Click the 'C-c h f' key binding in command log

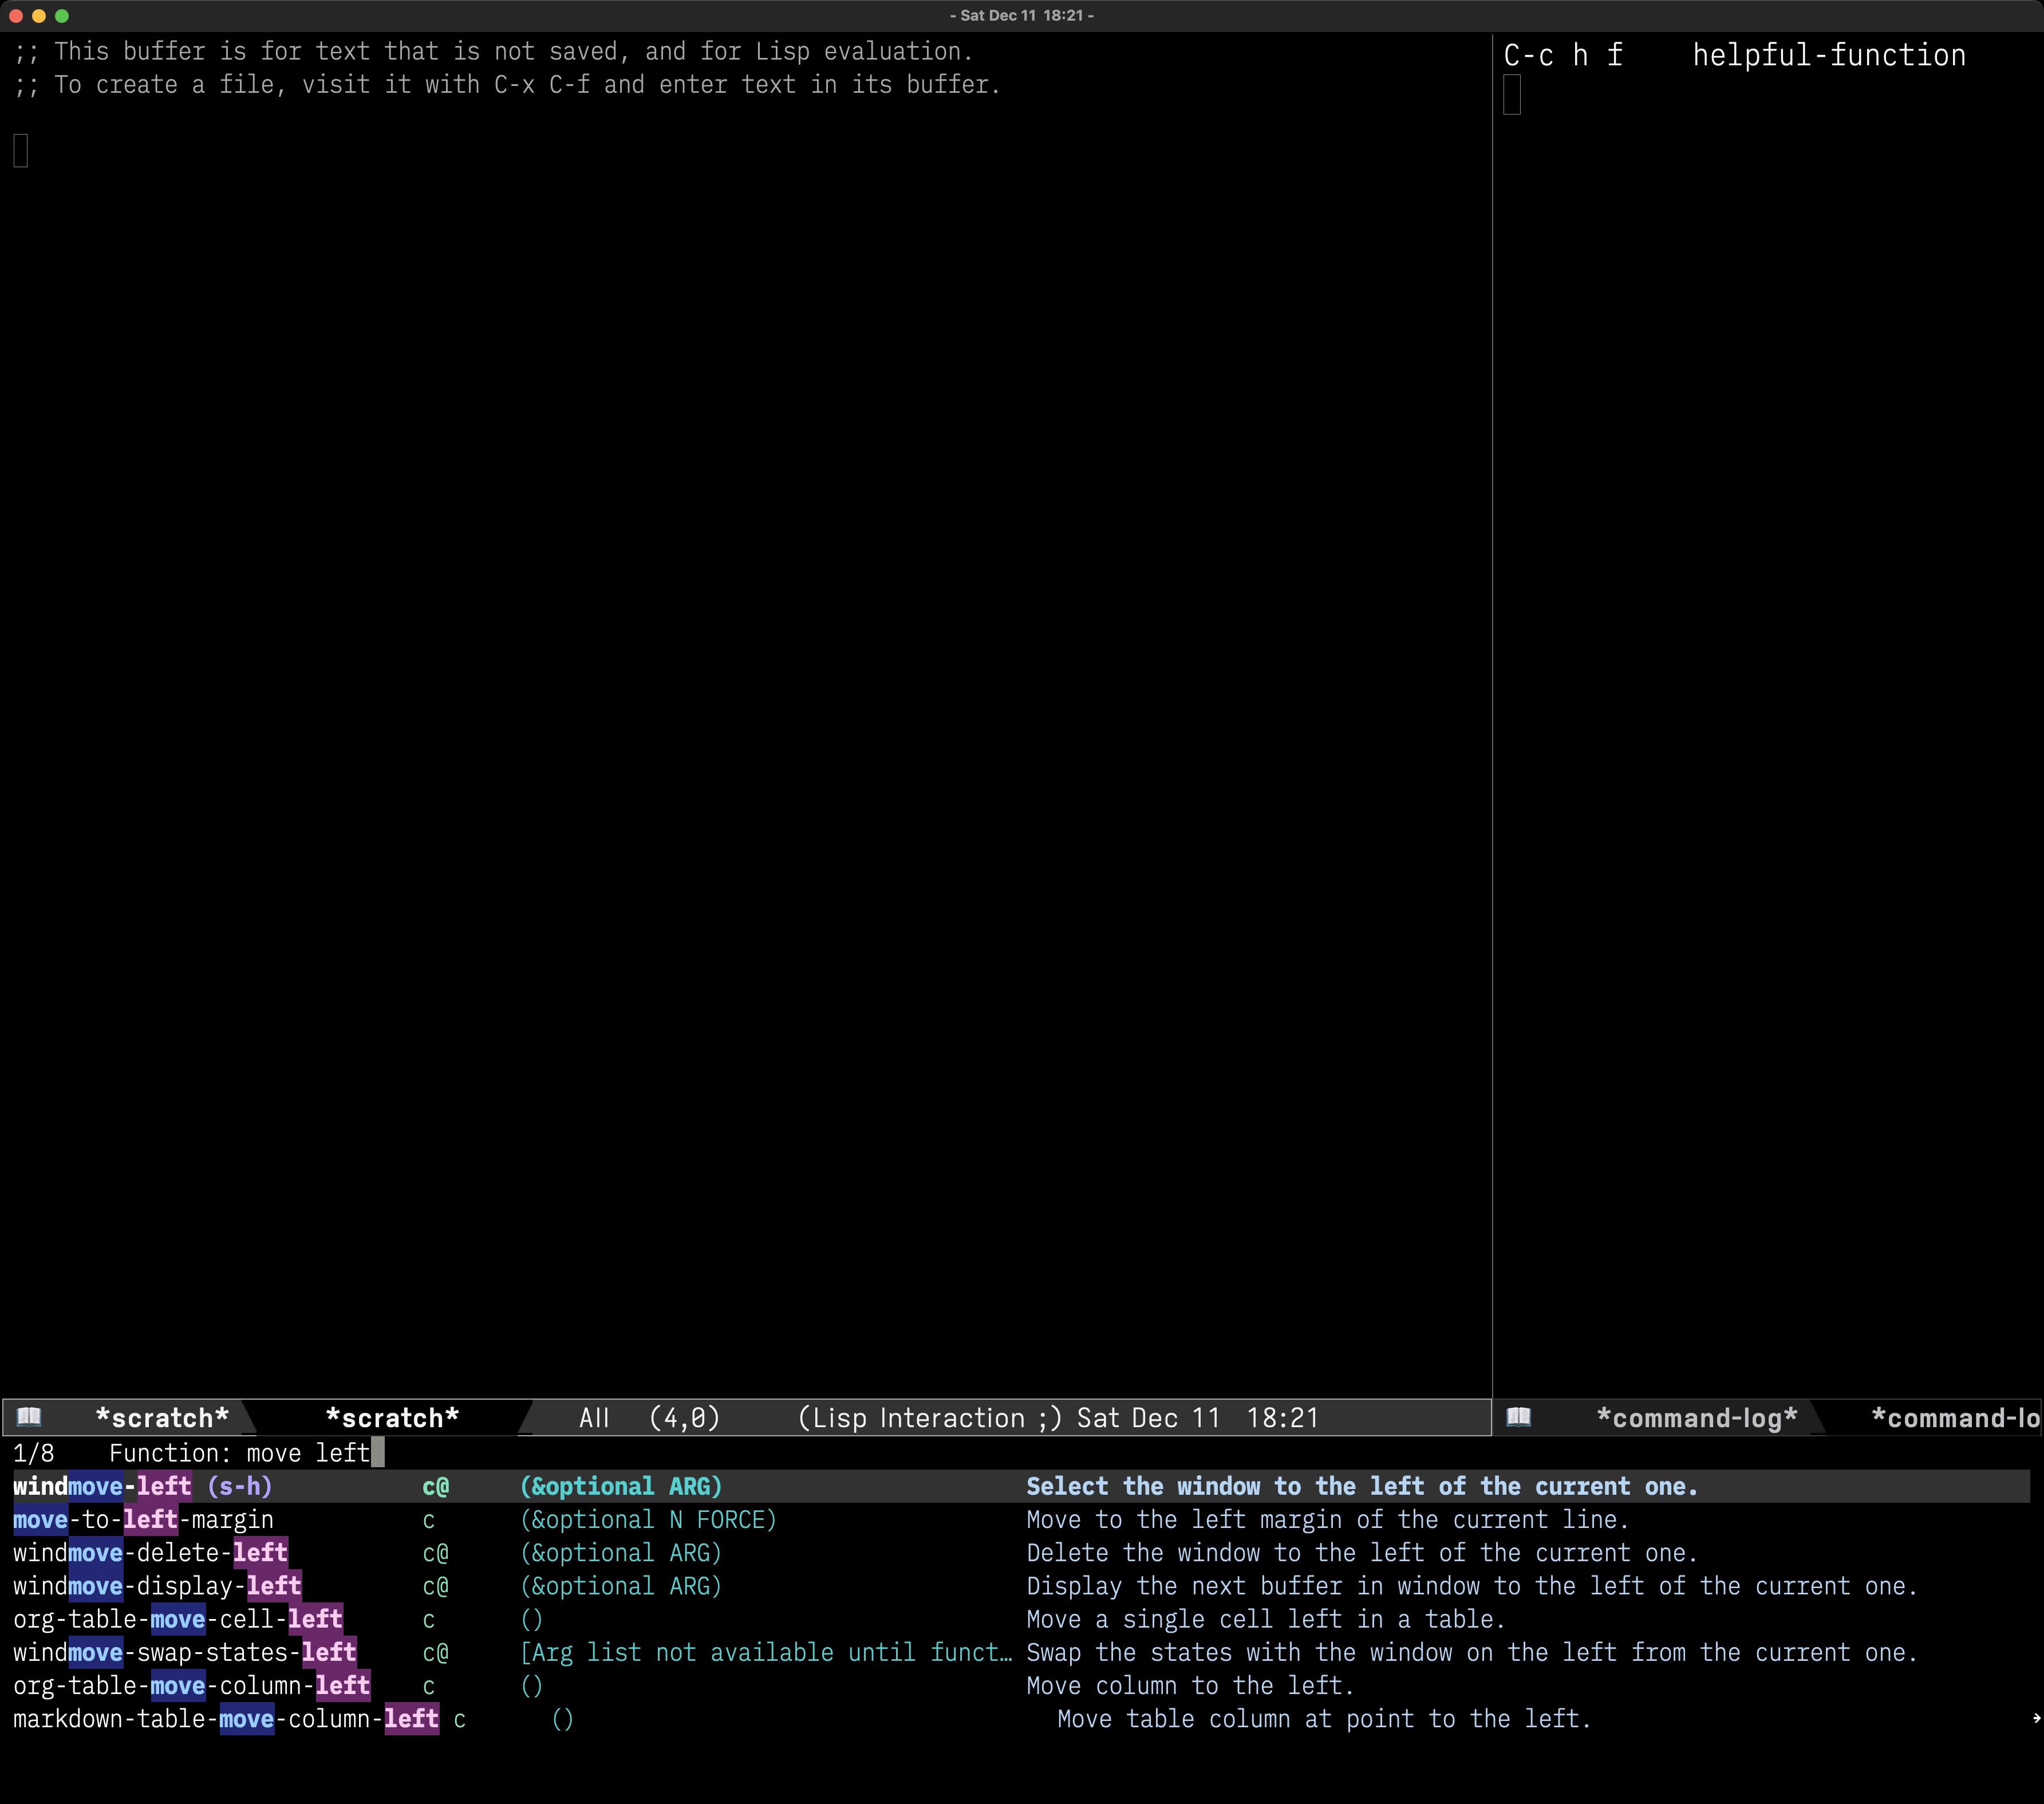[x=1563, y=55]
